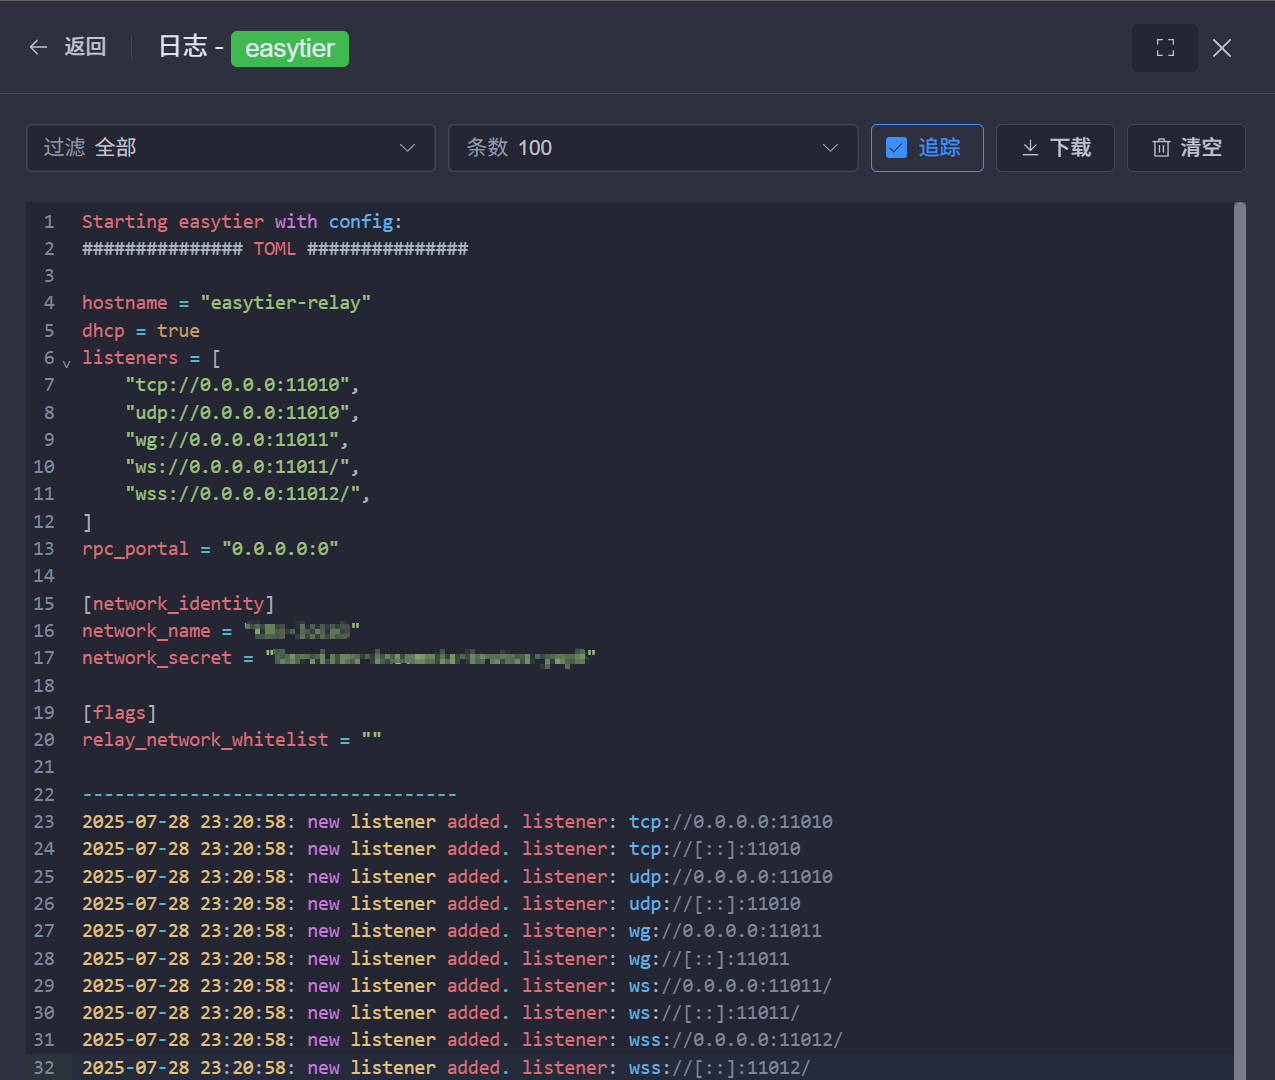
Task: Click line number 1 in gutter
Action: pyautogui.click(x=49, y=222)
